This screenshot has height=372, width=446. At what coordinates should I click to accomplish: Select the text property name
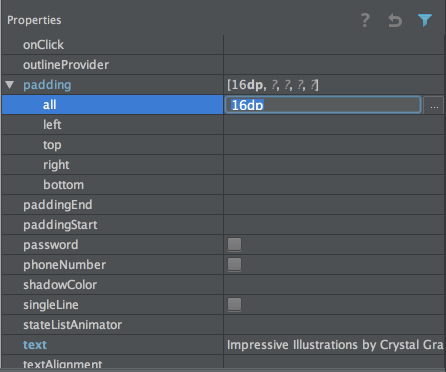click(35, 345)
